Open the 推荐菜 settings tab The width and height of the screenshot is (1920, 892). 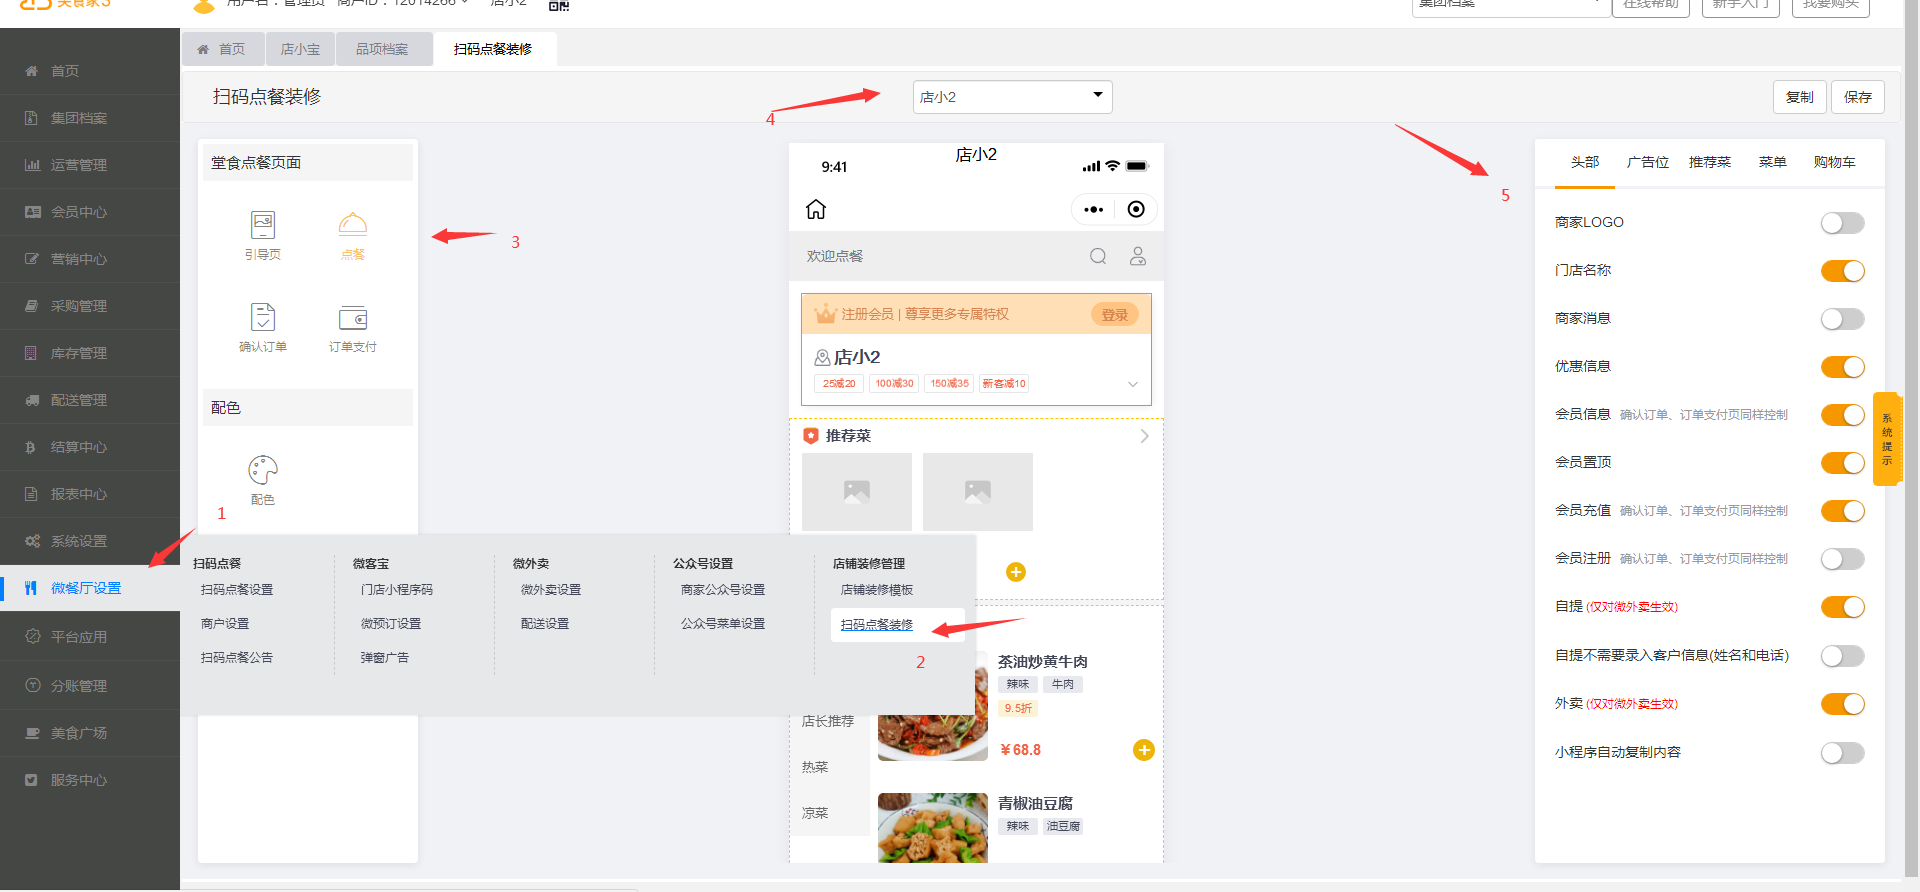1710,162
